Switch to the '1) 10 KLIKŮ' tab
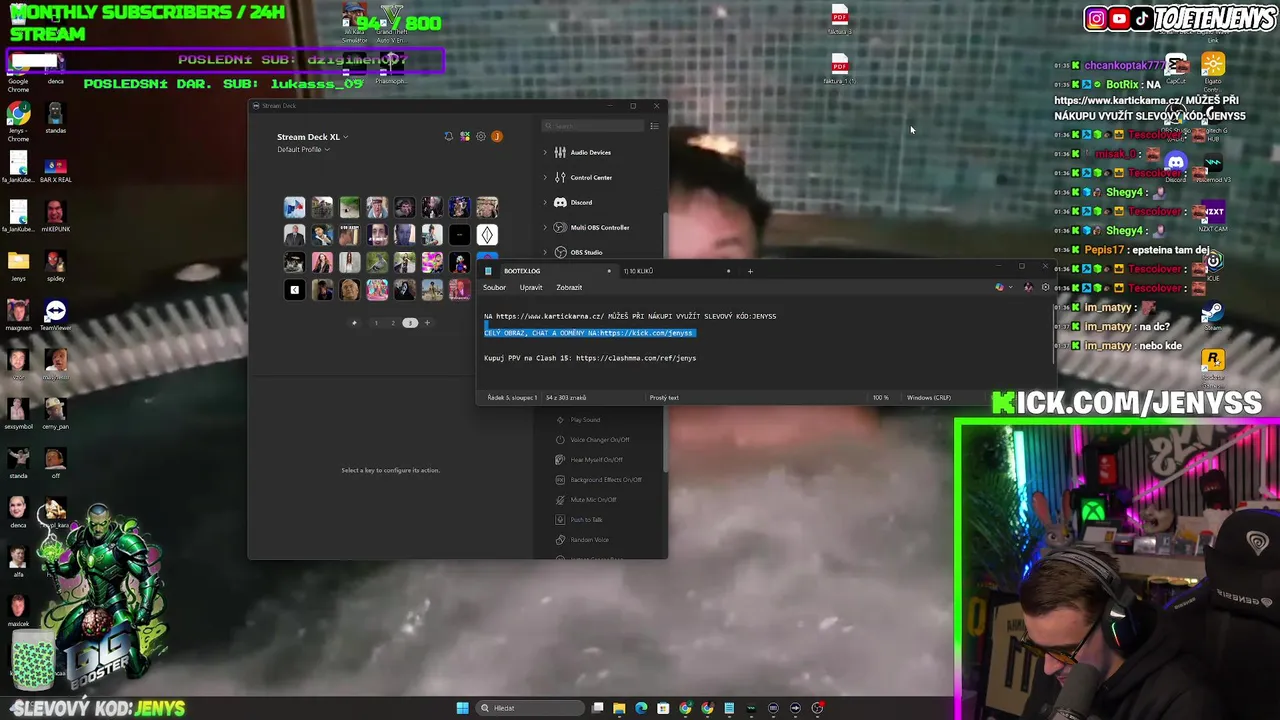This screenshot has height=720, width=1280. (x=676, y=271)
